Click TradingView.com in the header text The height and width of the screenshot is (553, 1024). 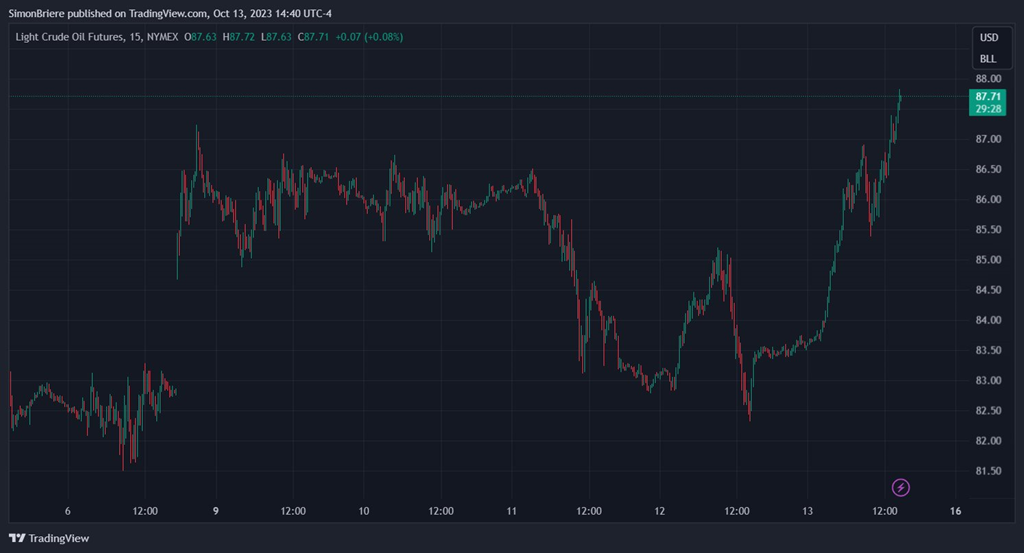(168, 13)
